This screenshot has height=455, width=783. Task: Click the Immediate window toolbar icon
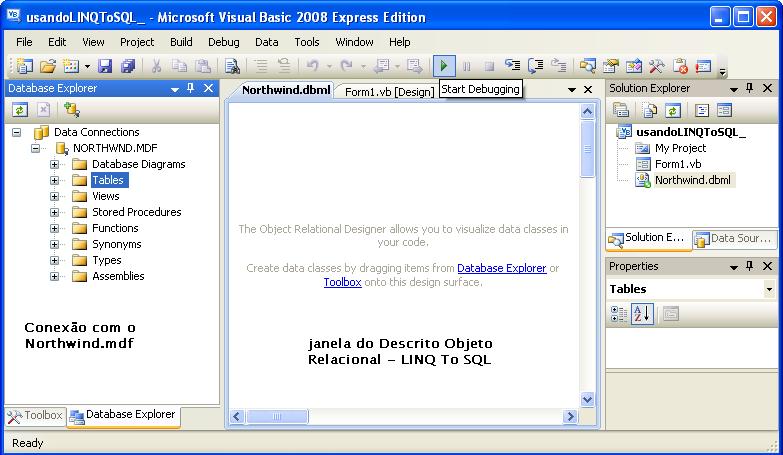[703, 66]
